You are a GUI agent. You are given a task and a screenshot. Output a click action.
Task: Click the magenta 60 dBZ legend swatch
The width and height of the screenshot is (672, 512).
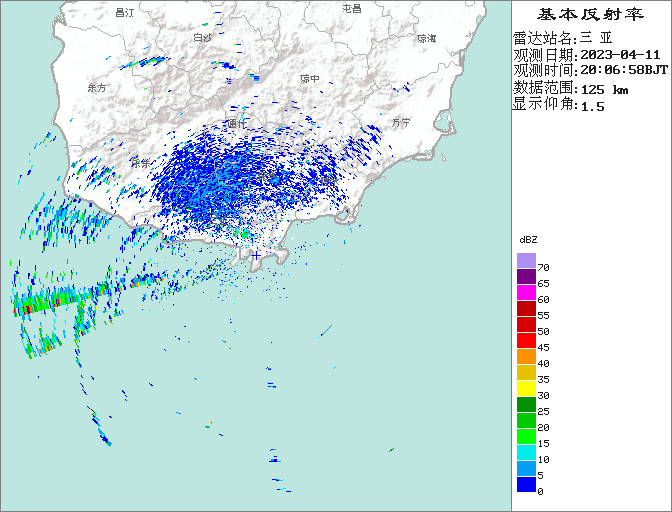[526, 292]
